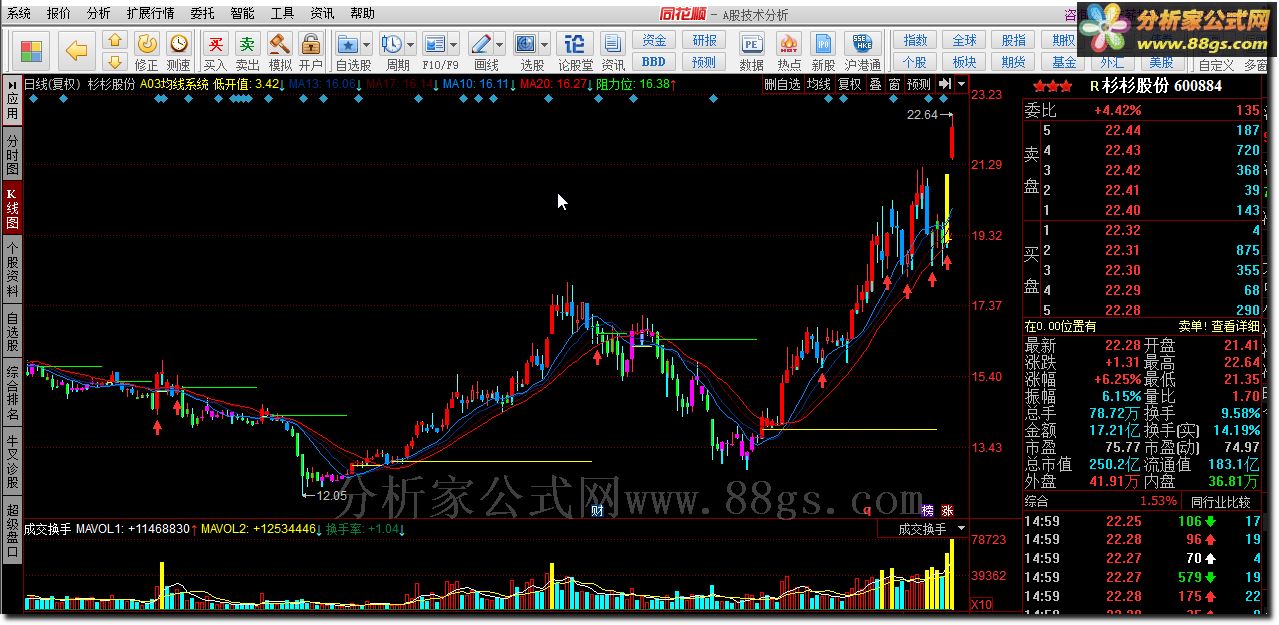Open the 新股 new stocks icon
Image resolution: width=1279 pixels, height=625 pixels.
point(823,43)
